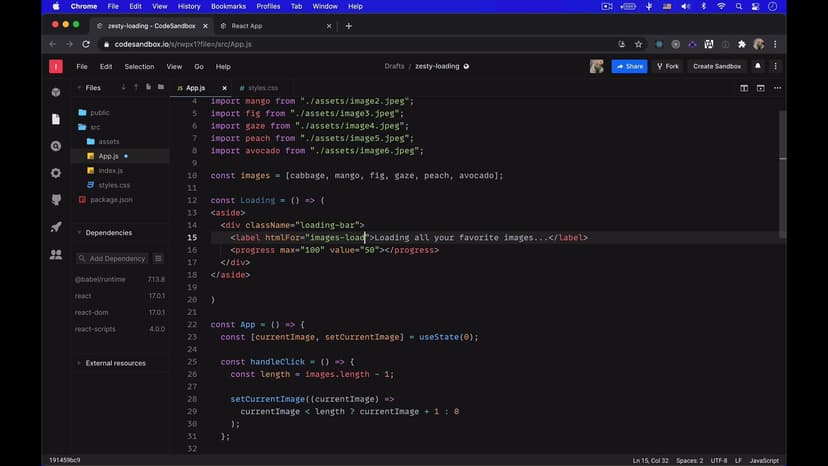
Task: Toggle the preview window icon
Action: tap(760, 88)
